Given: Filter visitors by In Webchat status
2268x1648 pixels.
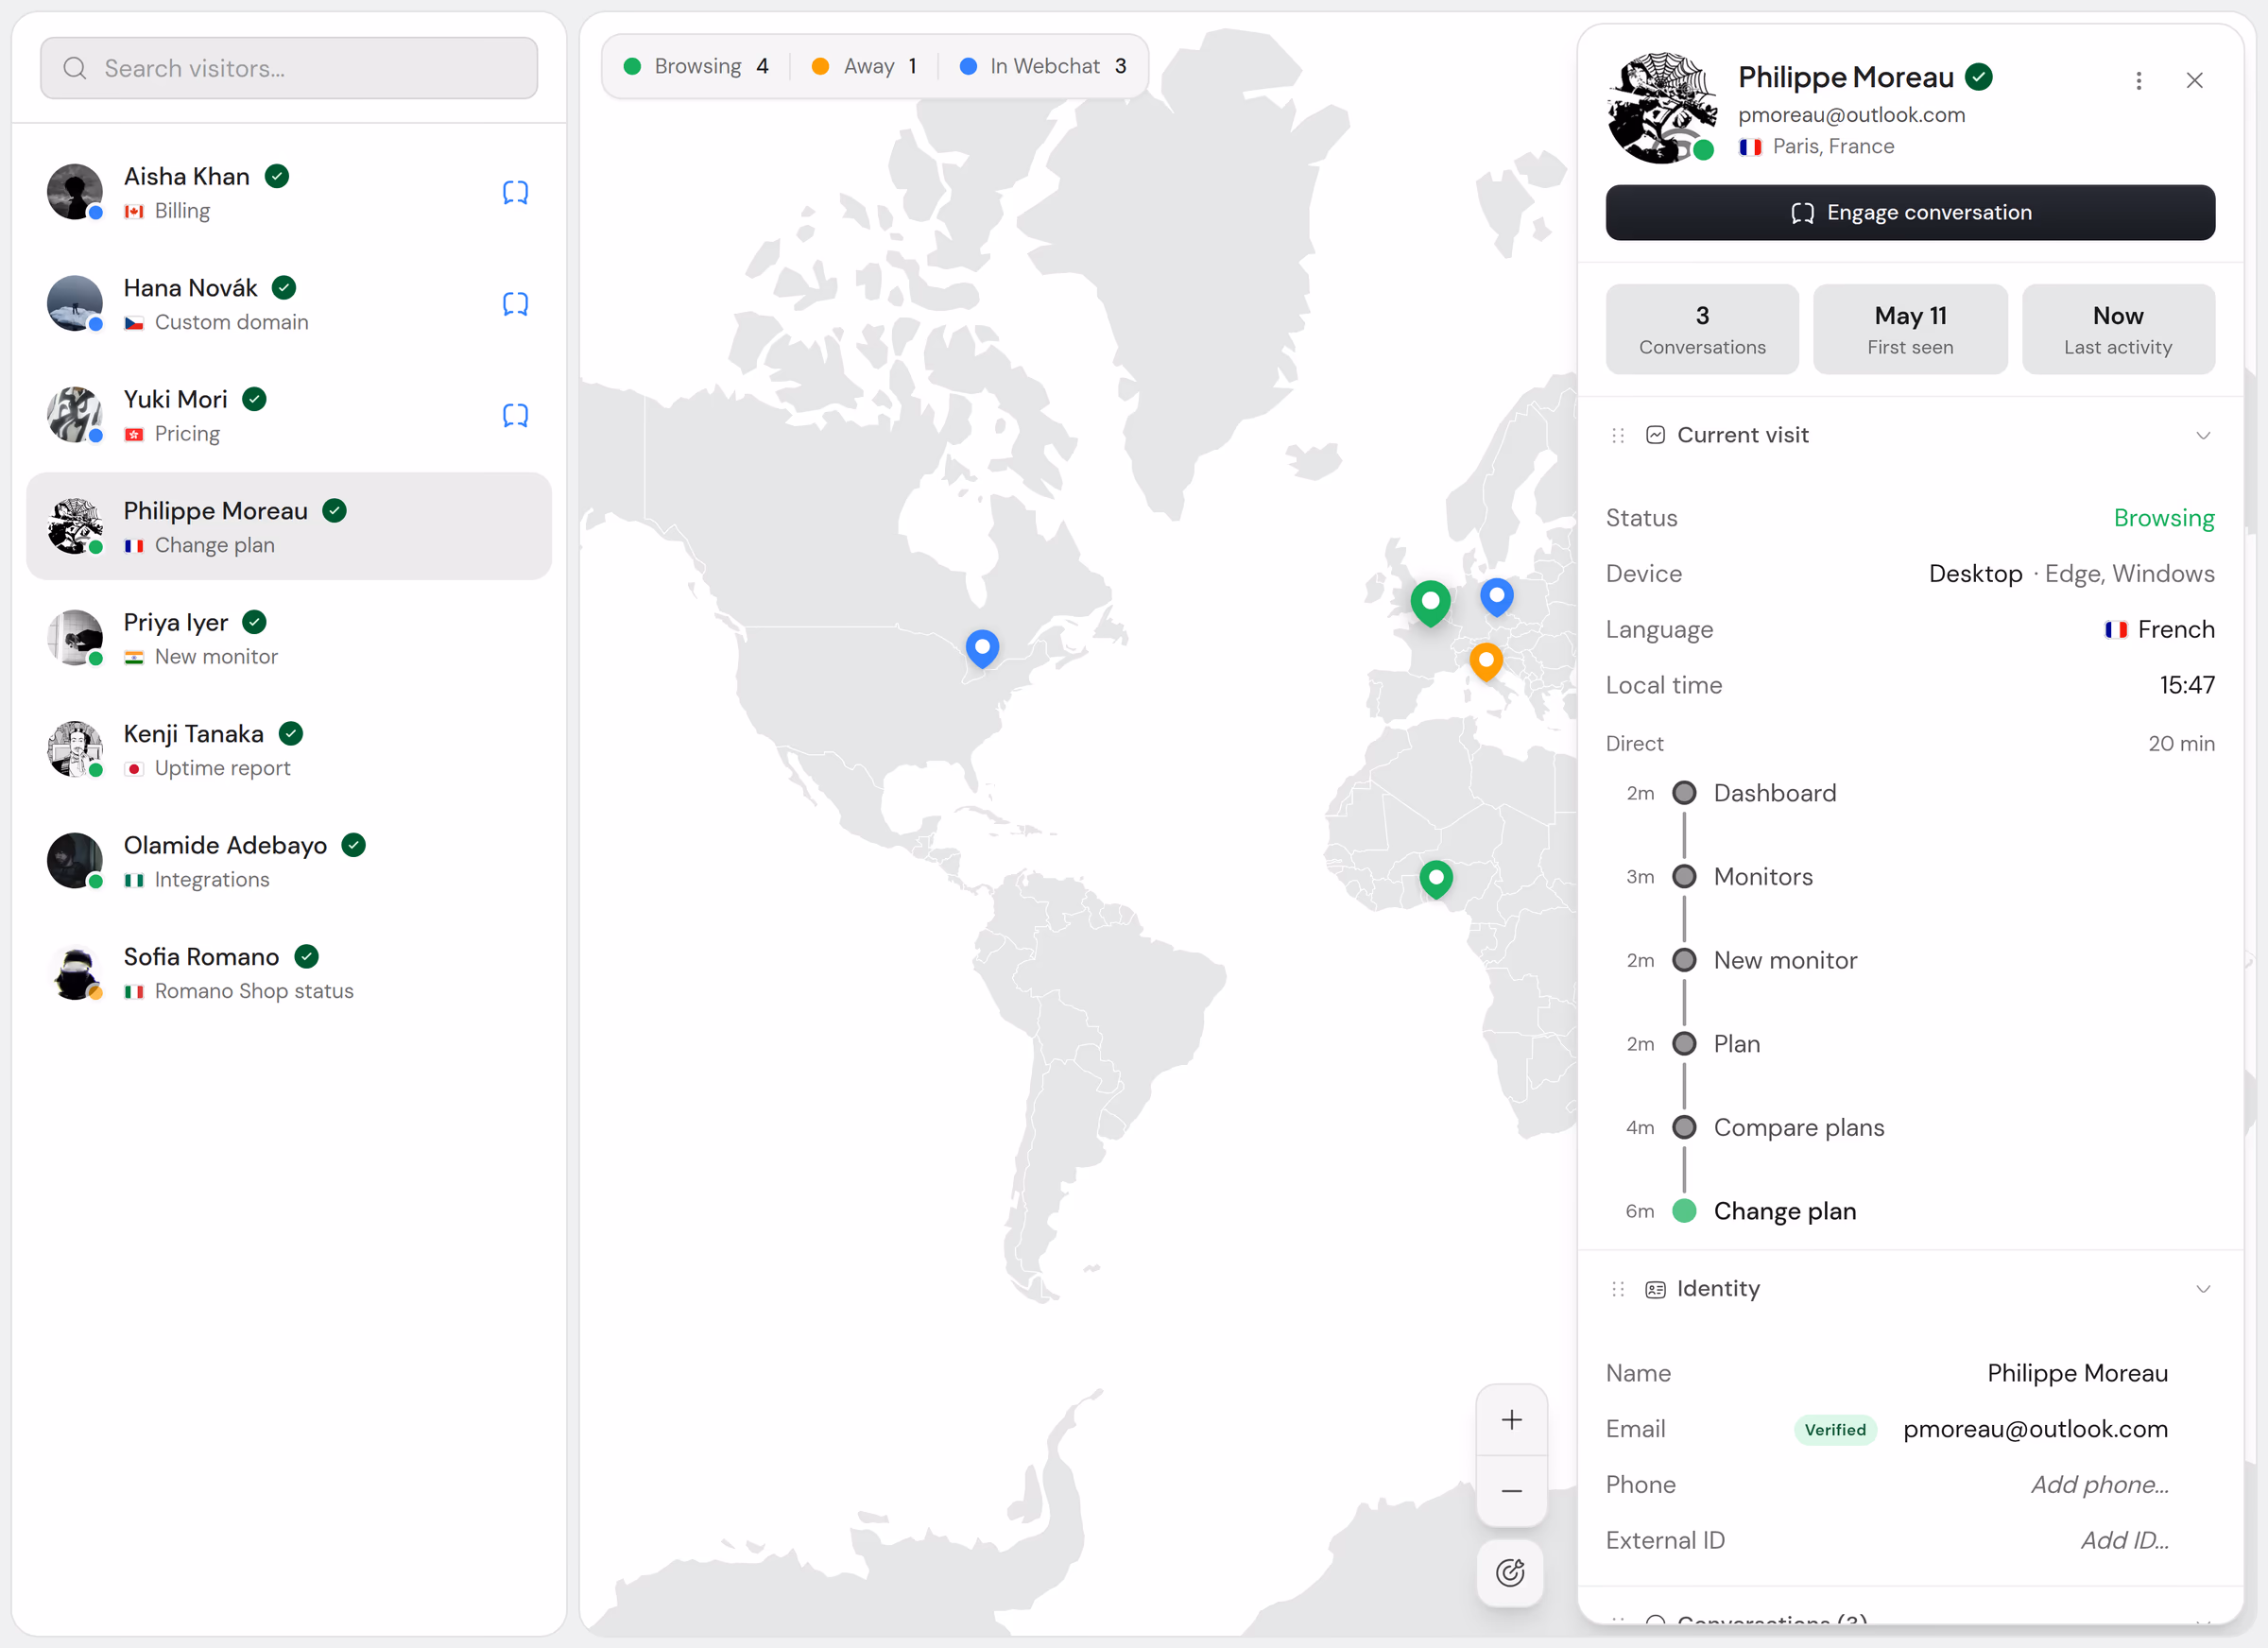Looking at the screenshot, I should pos(1043,66).
